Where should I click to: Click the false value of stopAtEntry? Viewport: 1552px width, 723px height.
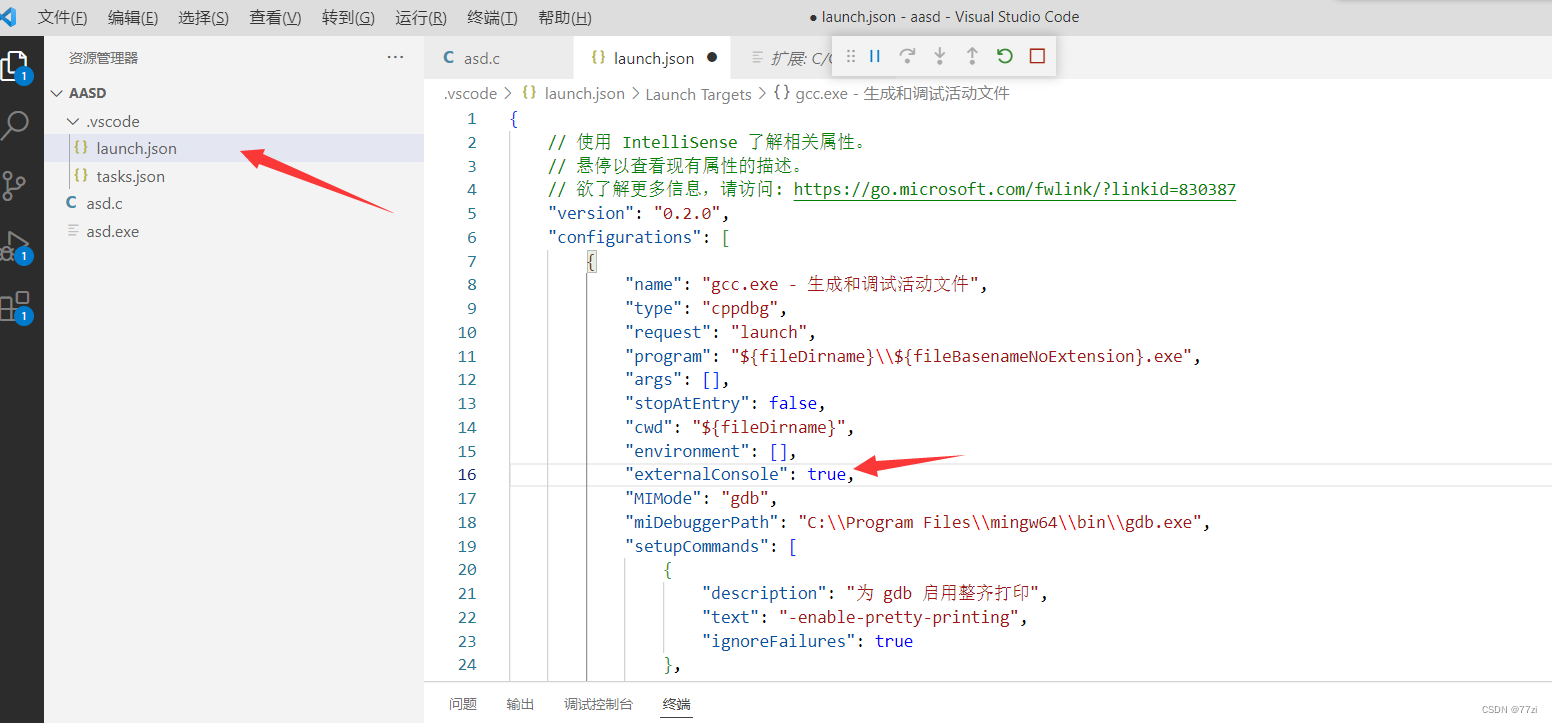click(794, 403)
